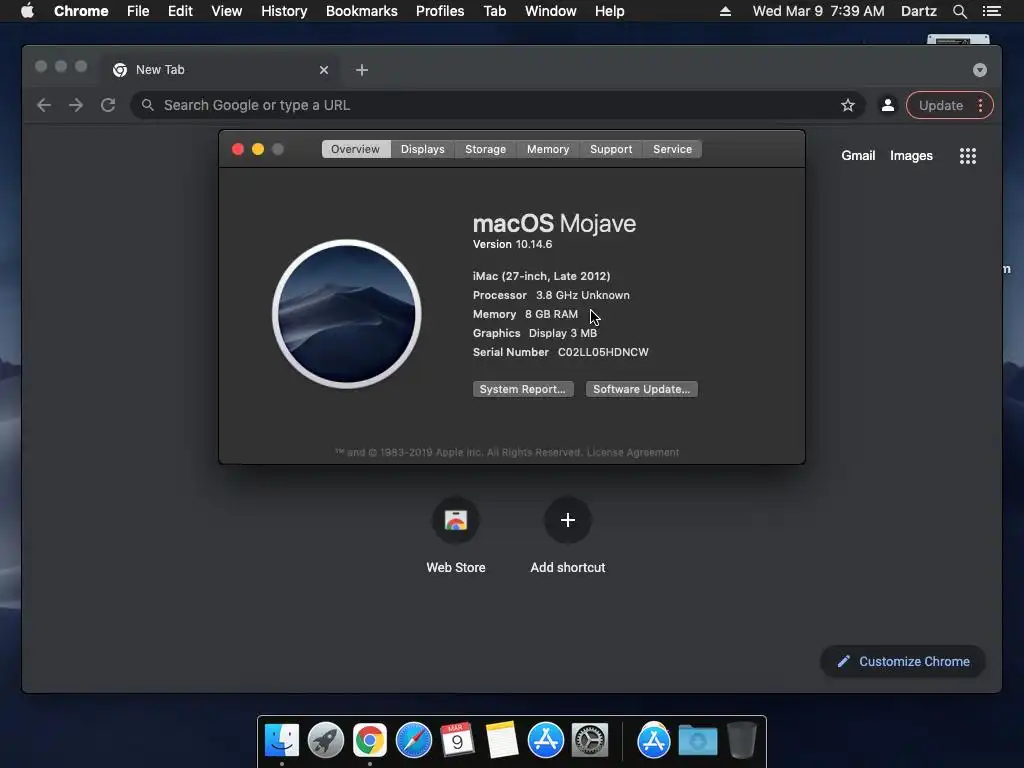
Task: Switch to the Service tab
Action: click(672, 149)
